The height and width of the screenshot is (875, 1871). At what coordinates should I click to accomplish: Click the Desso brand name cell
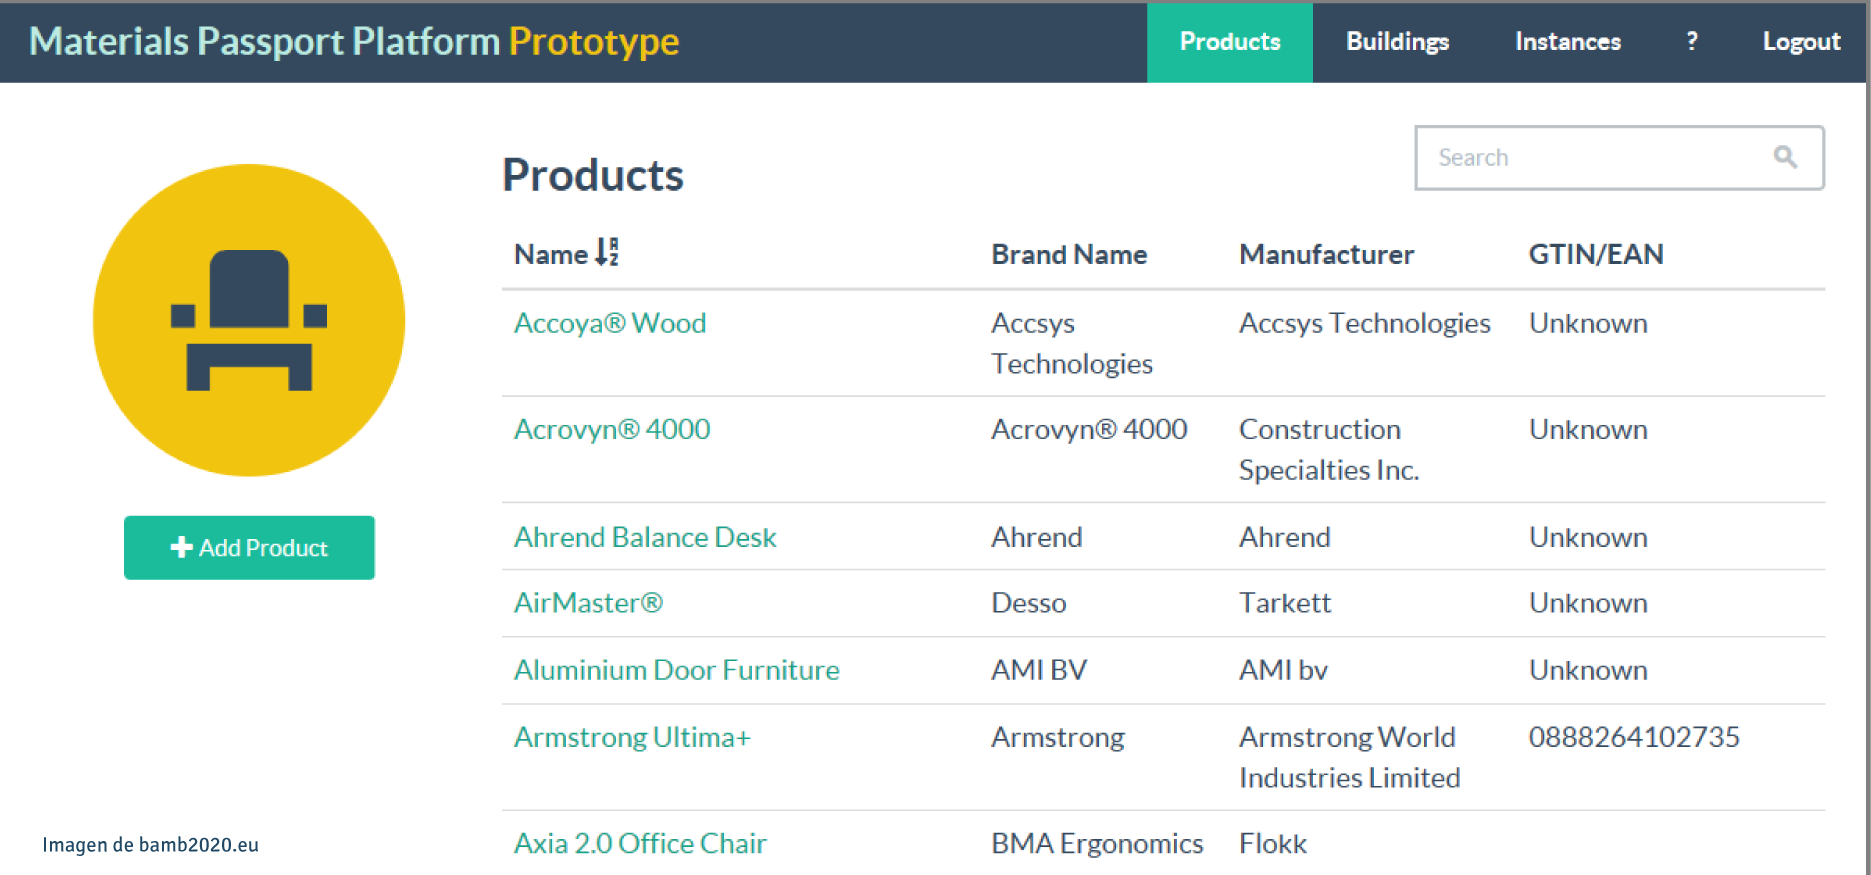(x=1029, y=603)
